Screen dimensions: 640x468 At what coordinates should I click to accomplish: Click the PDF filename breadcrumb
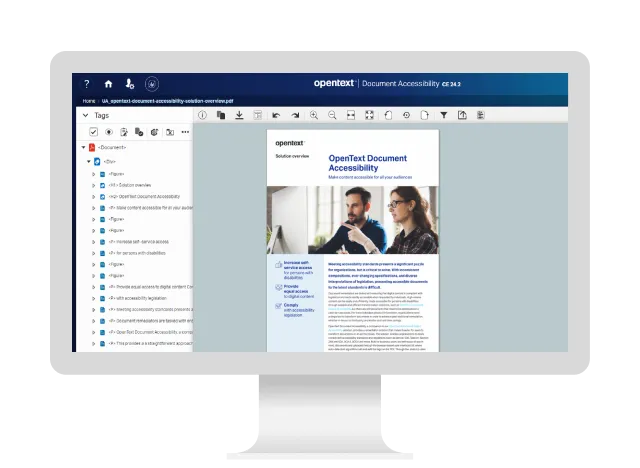[x=167, y=101]
